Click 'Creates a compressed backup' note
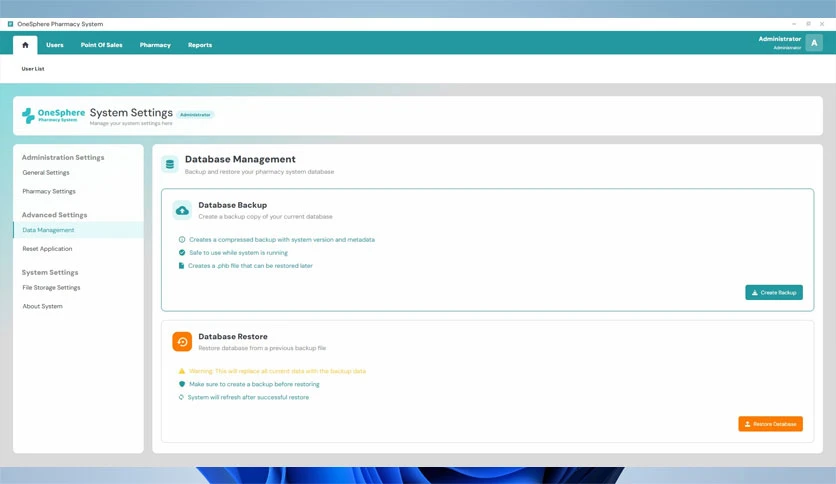The width and height of the screenshot is (836, 484). [282, 240]
